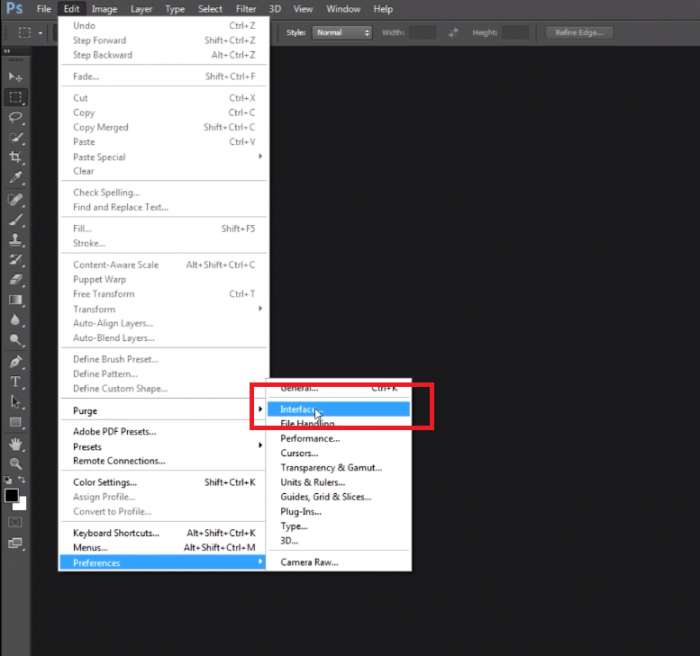Select the Crop tool
Viewport: 700px width, 656px height.
point(15,158)
